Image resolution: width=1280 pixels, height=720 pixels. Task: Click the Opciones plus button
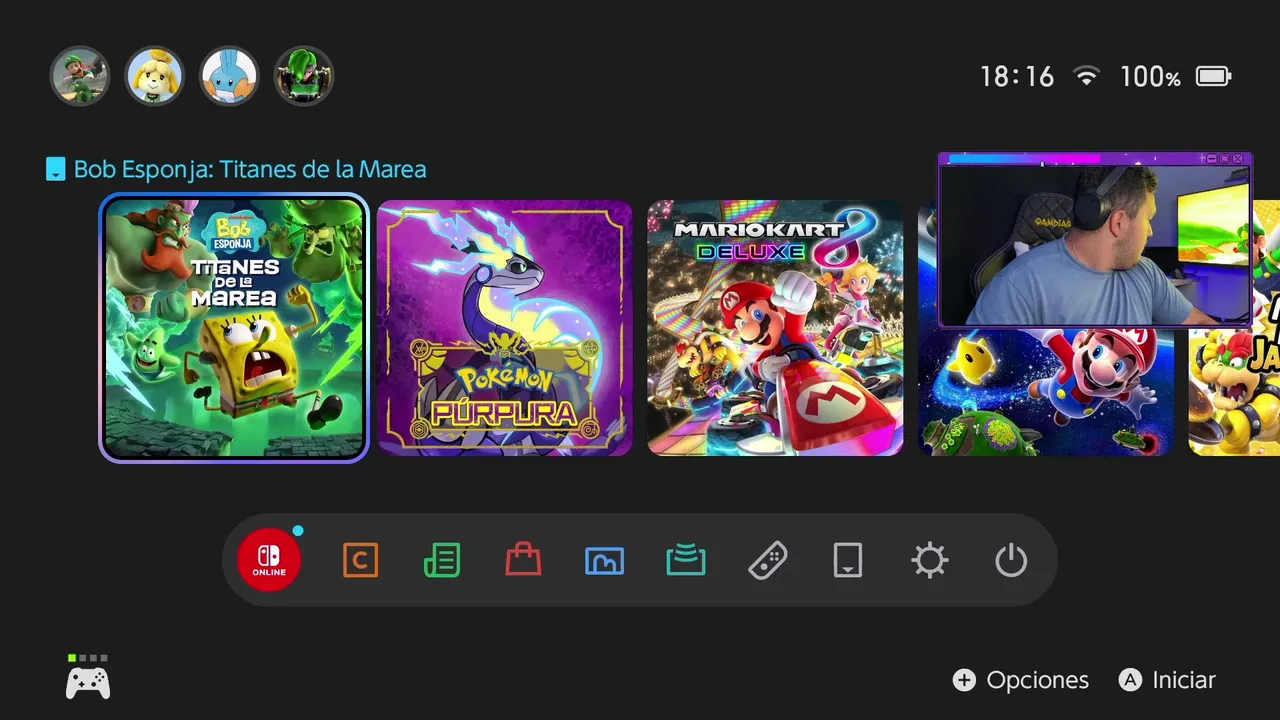1021,680
